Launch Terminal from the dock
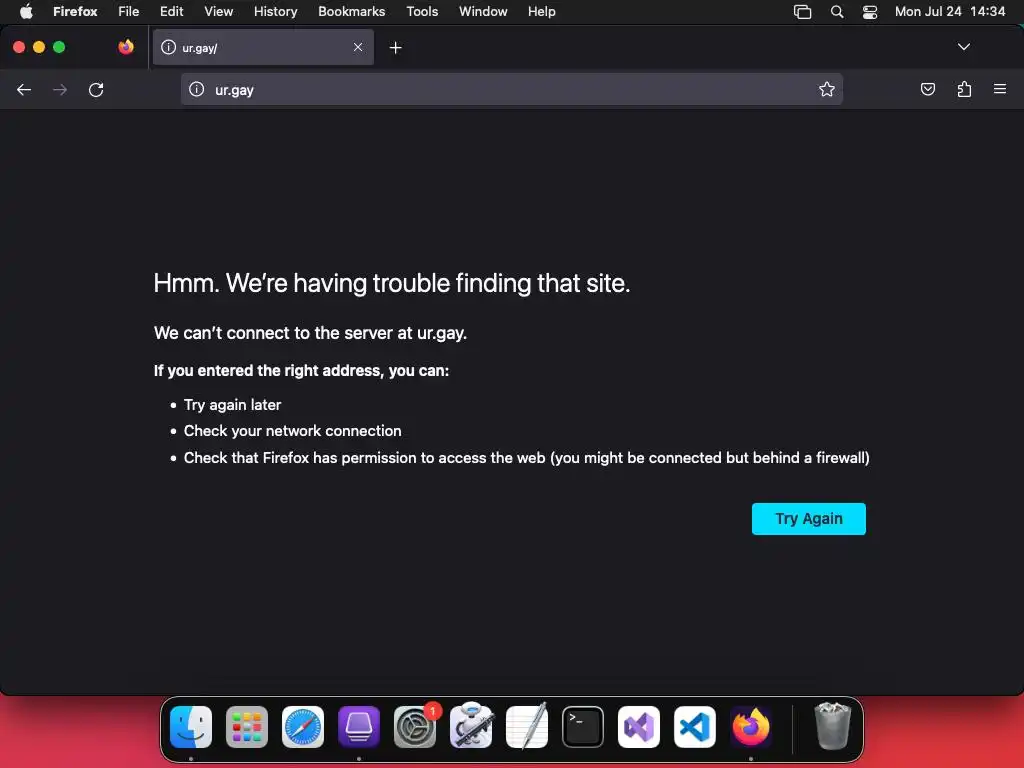1024x768 pixels. pos(583,727)
